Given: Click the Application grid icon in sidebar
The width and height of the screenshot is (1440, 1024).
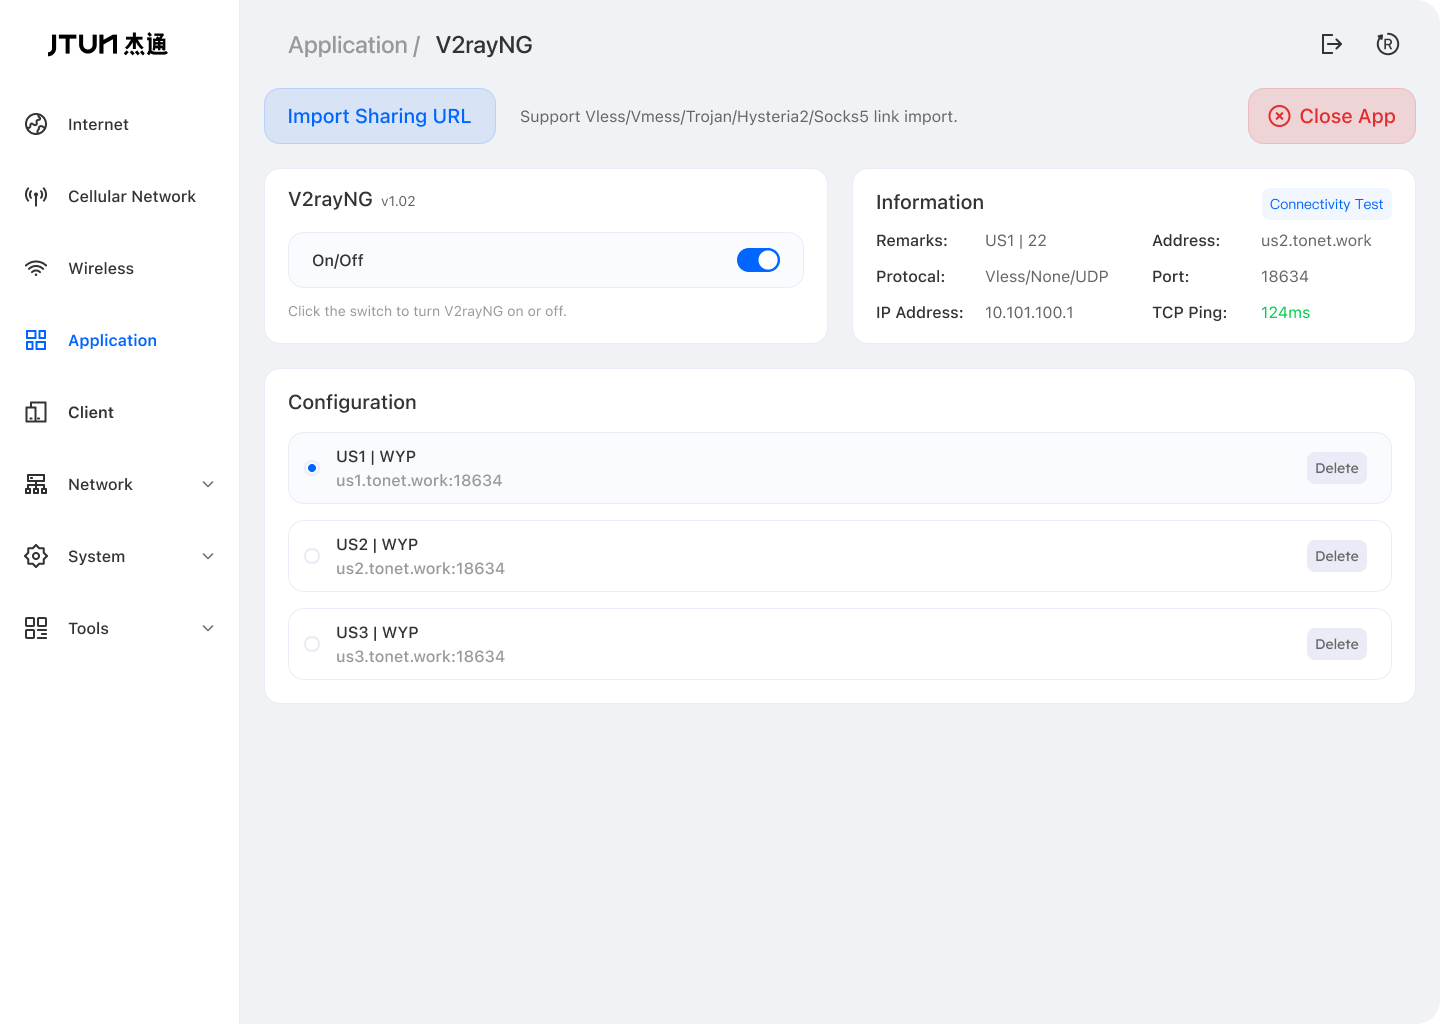Looking at the screenshot, I should point(36,340).
